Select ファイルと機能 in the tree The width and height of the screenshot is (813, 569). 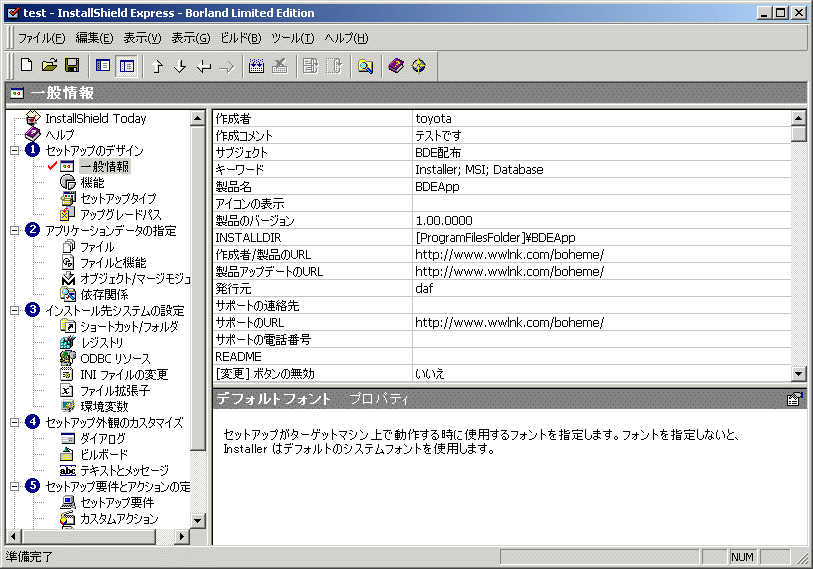pyautogui.click(x=113, y=262)
